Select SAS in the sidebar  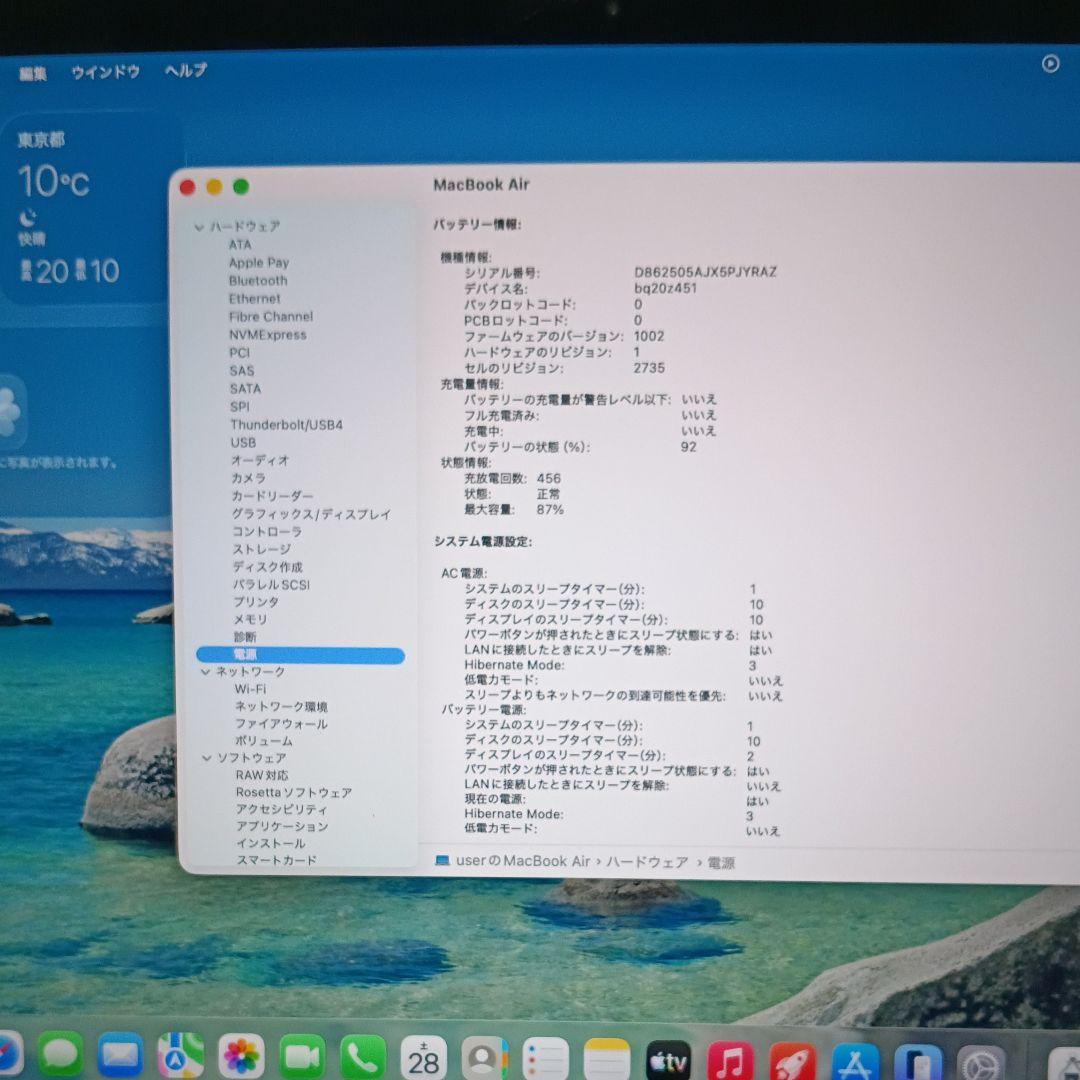click(242, 371)
